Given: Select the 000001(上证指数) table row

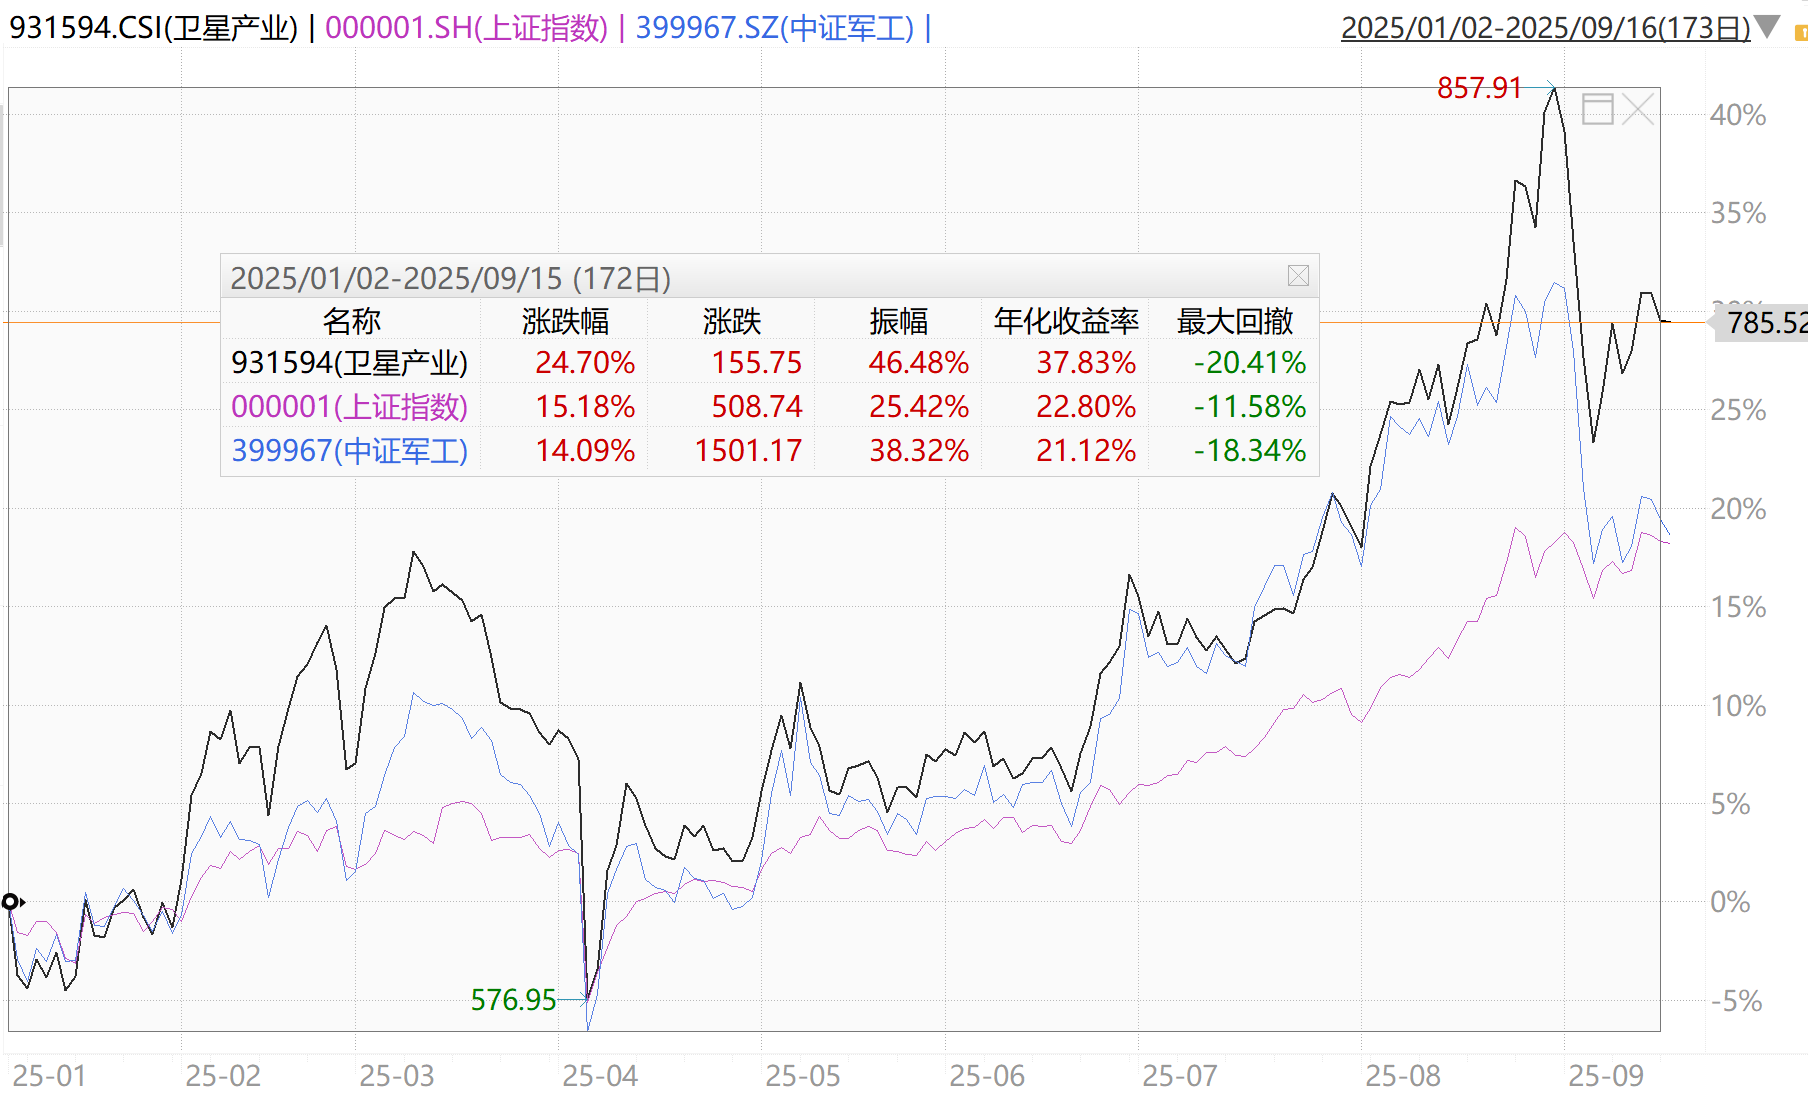Looking at the screenshot, I should [x=349, y=407].
